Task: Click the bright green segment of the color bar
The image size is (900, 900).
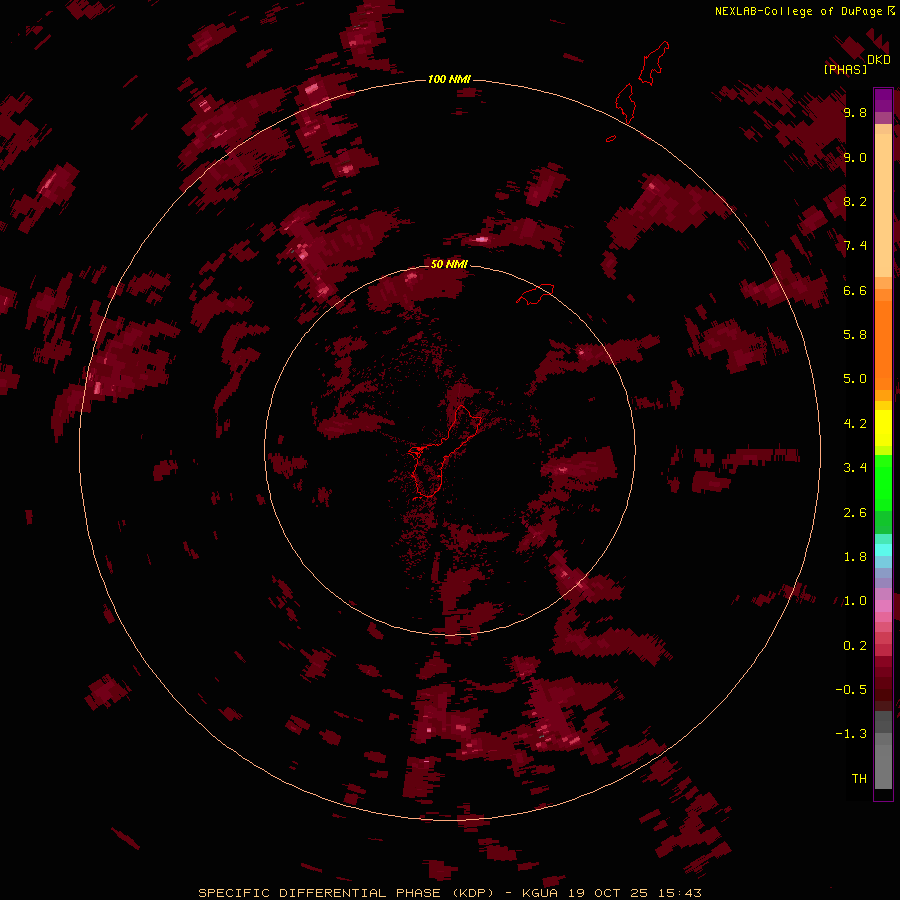Action: pyautogui.click(x=883, y=484)
